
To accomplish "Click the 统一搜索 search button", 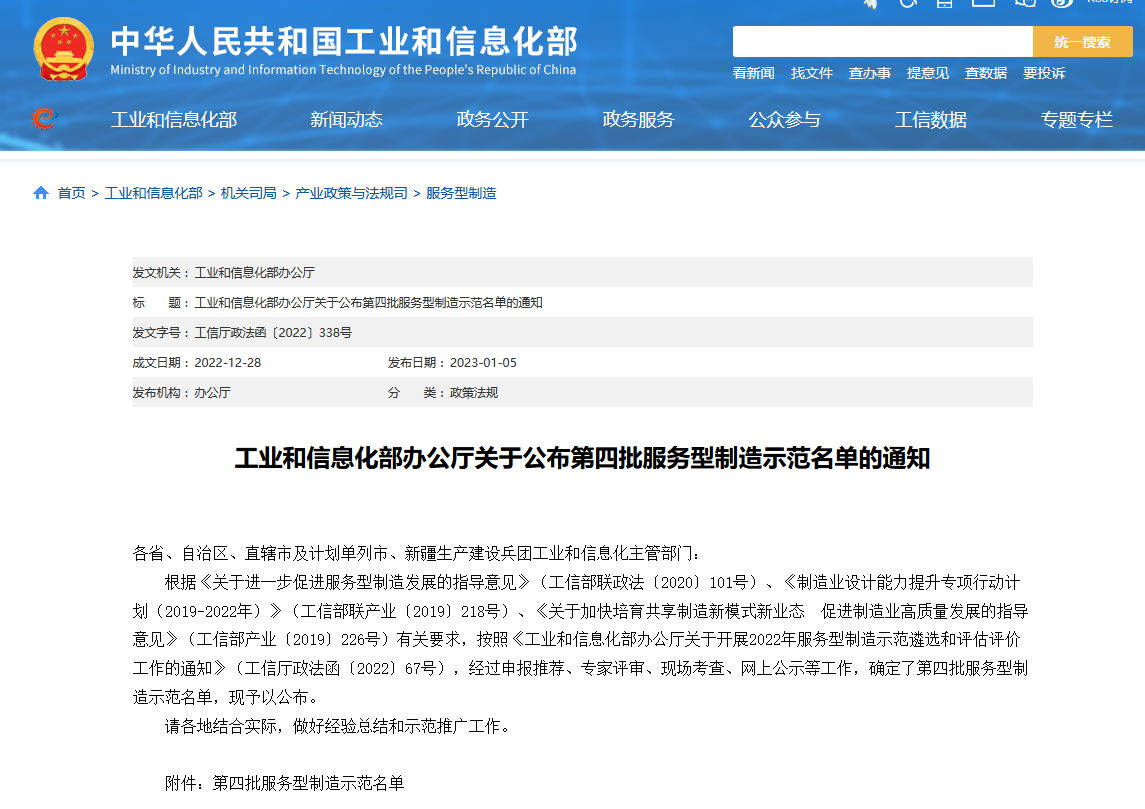I will click(1082, 42).
